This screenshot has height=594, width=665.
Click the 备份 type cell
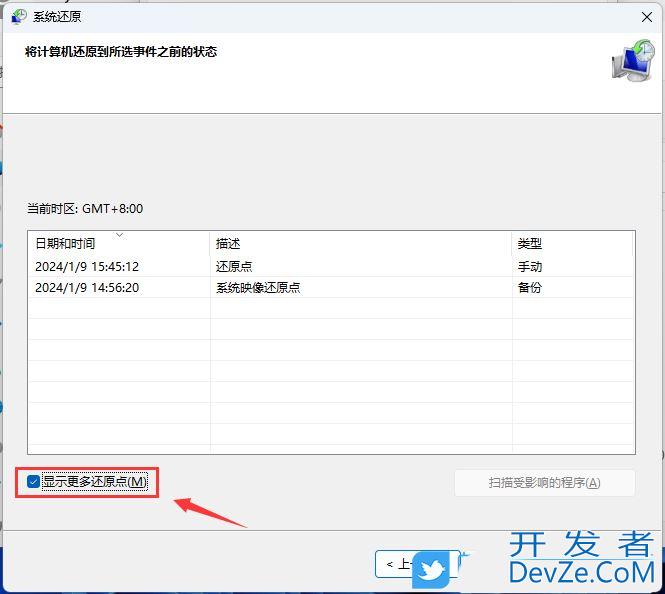coord(530,287)
